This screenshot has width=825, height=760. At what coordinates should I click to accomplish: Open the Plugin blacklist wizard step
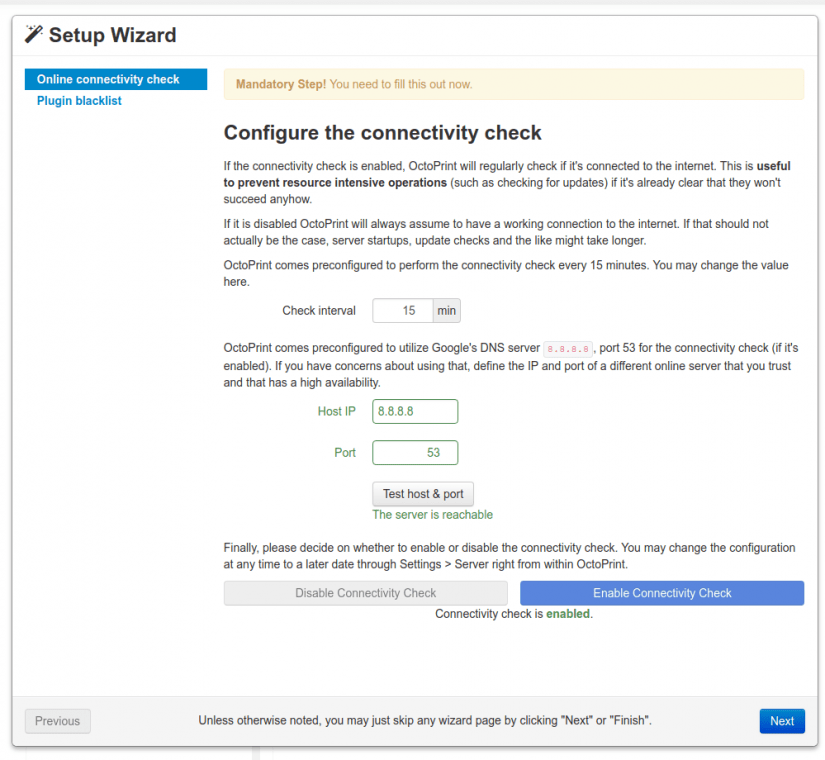79,101
